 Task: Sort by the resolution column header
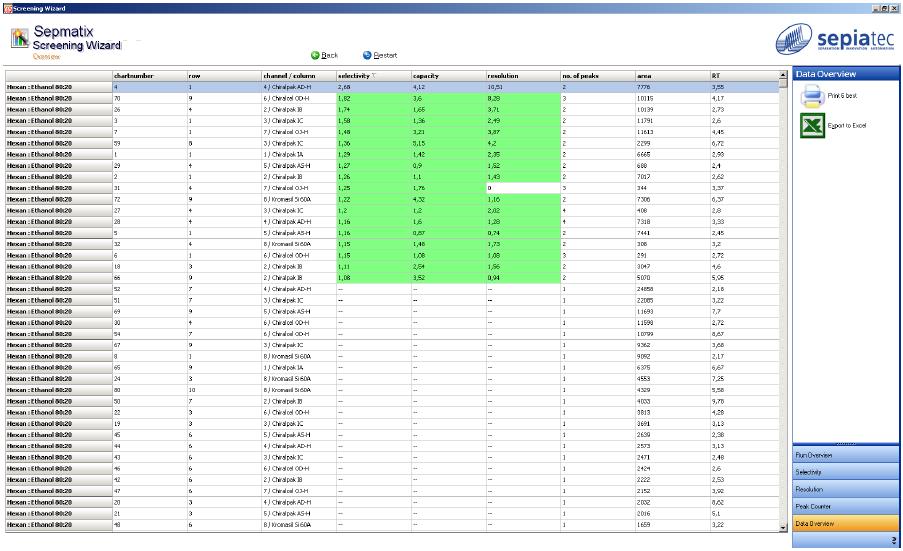coord(522,75)
